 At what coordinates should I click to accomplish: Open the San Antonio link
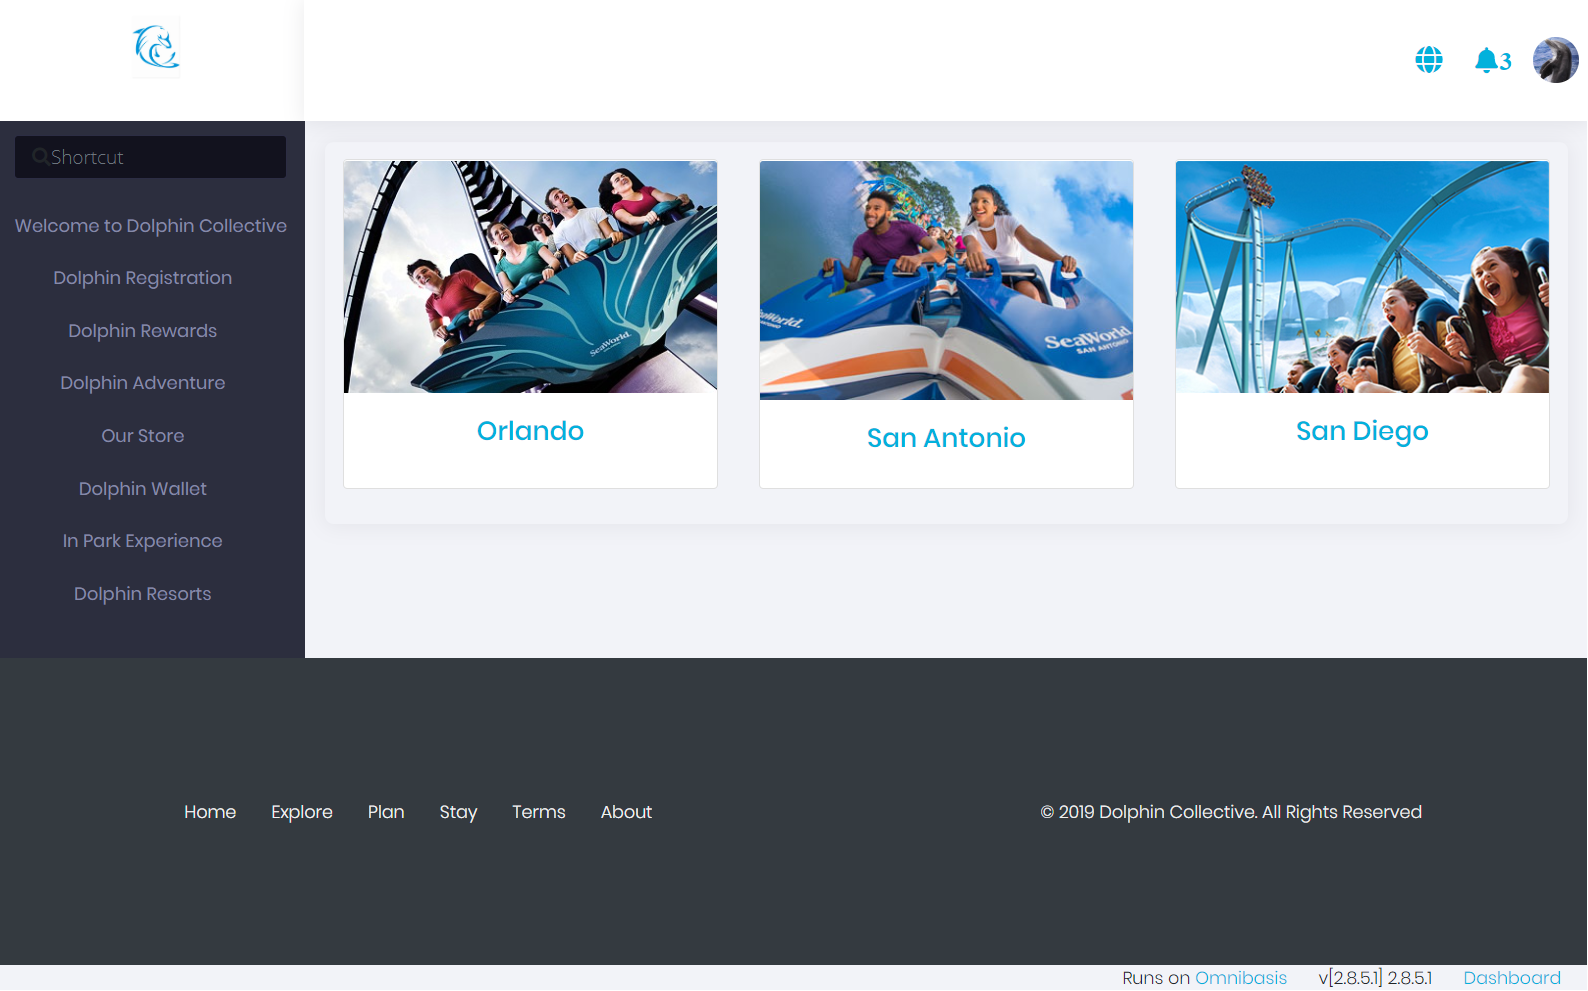[x=946, y=438]
